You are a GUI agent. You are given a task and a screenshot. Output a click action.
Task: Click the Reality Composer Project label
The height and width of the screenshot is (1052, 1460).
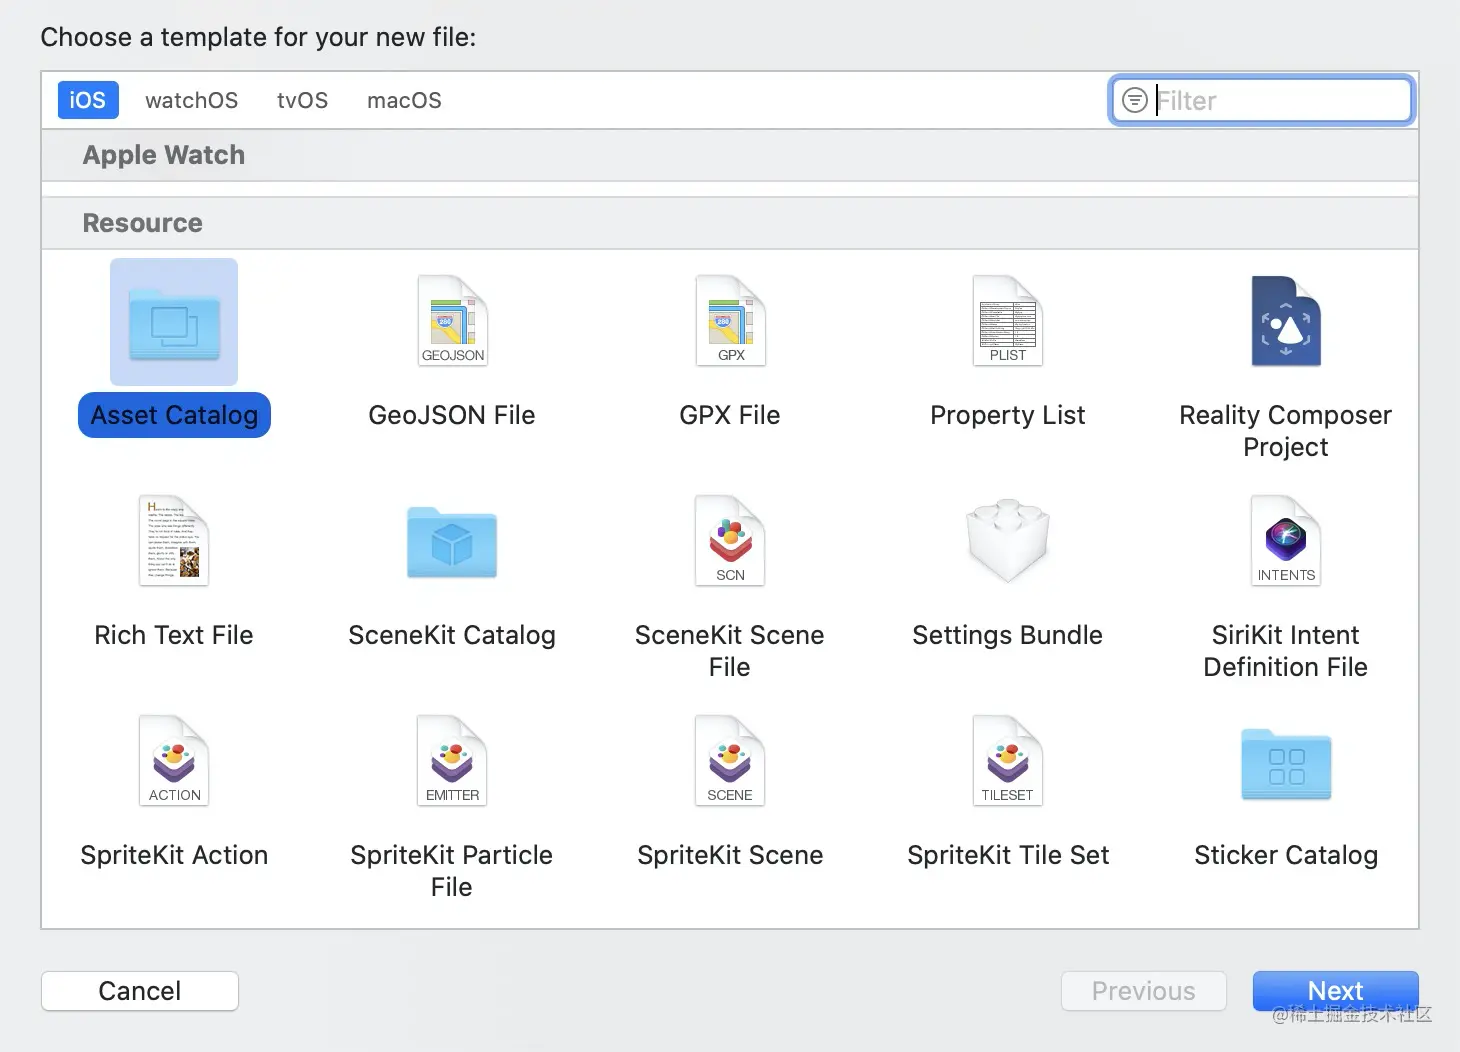coord(1286,431)
